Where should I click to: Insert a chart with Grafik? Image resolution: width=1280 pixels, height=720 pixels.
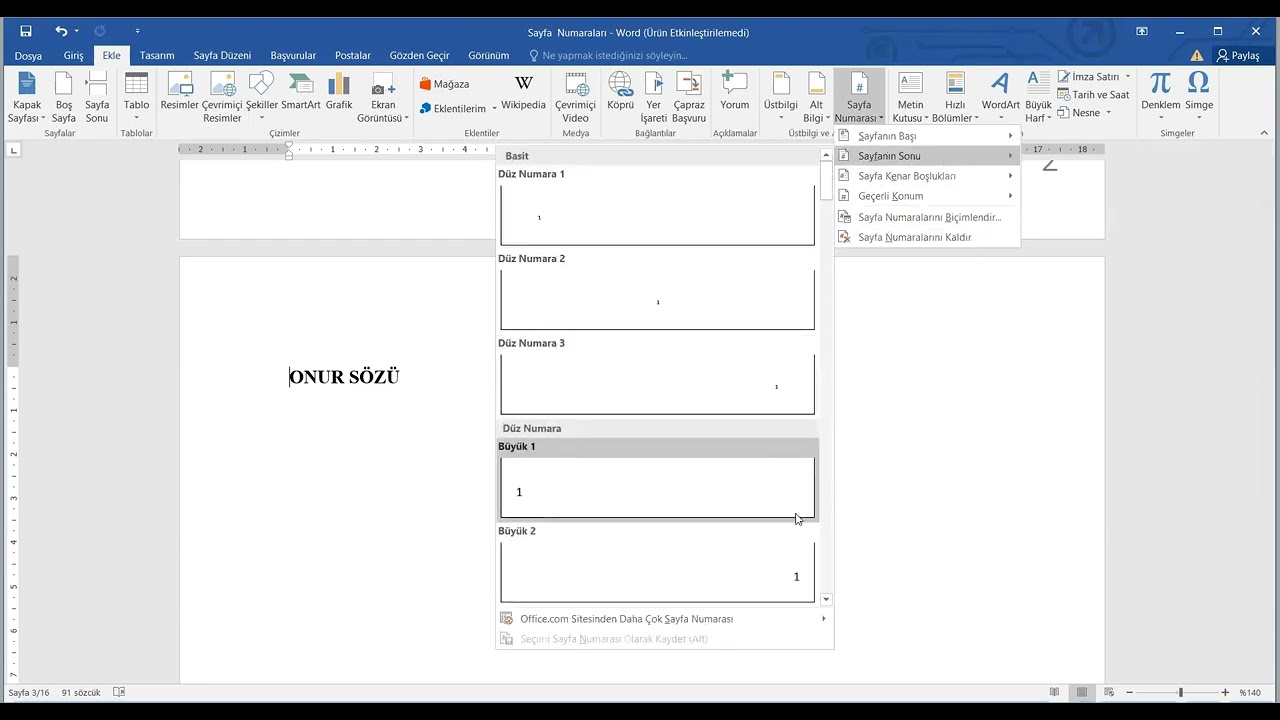tap(339, 92)
